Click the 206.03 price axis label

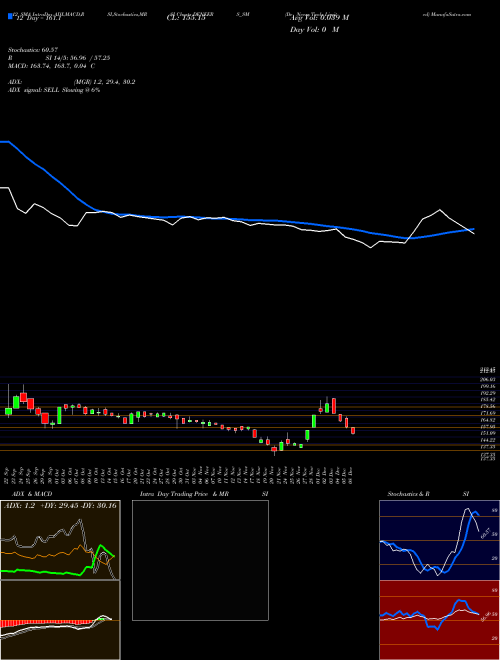pos(489,379)
